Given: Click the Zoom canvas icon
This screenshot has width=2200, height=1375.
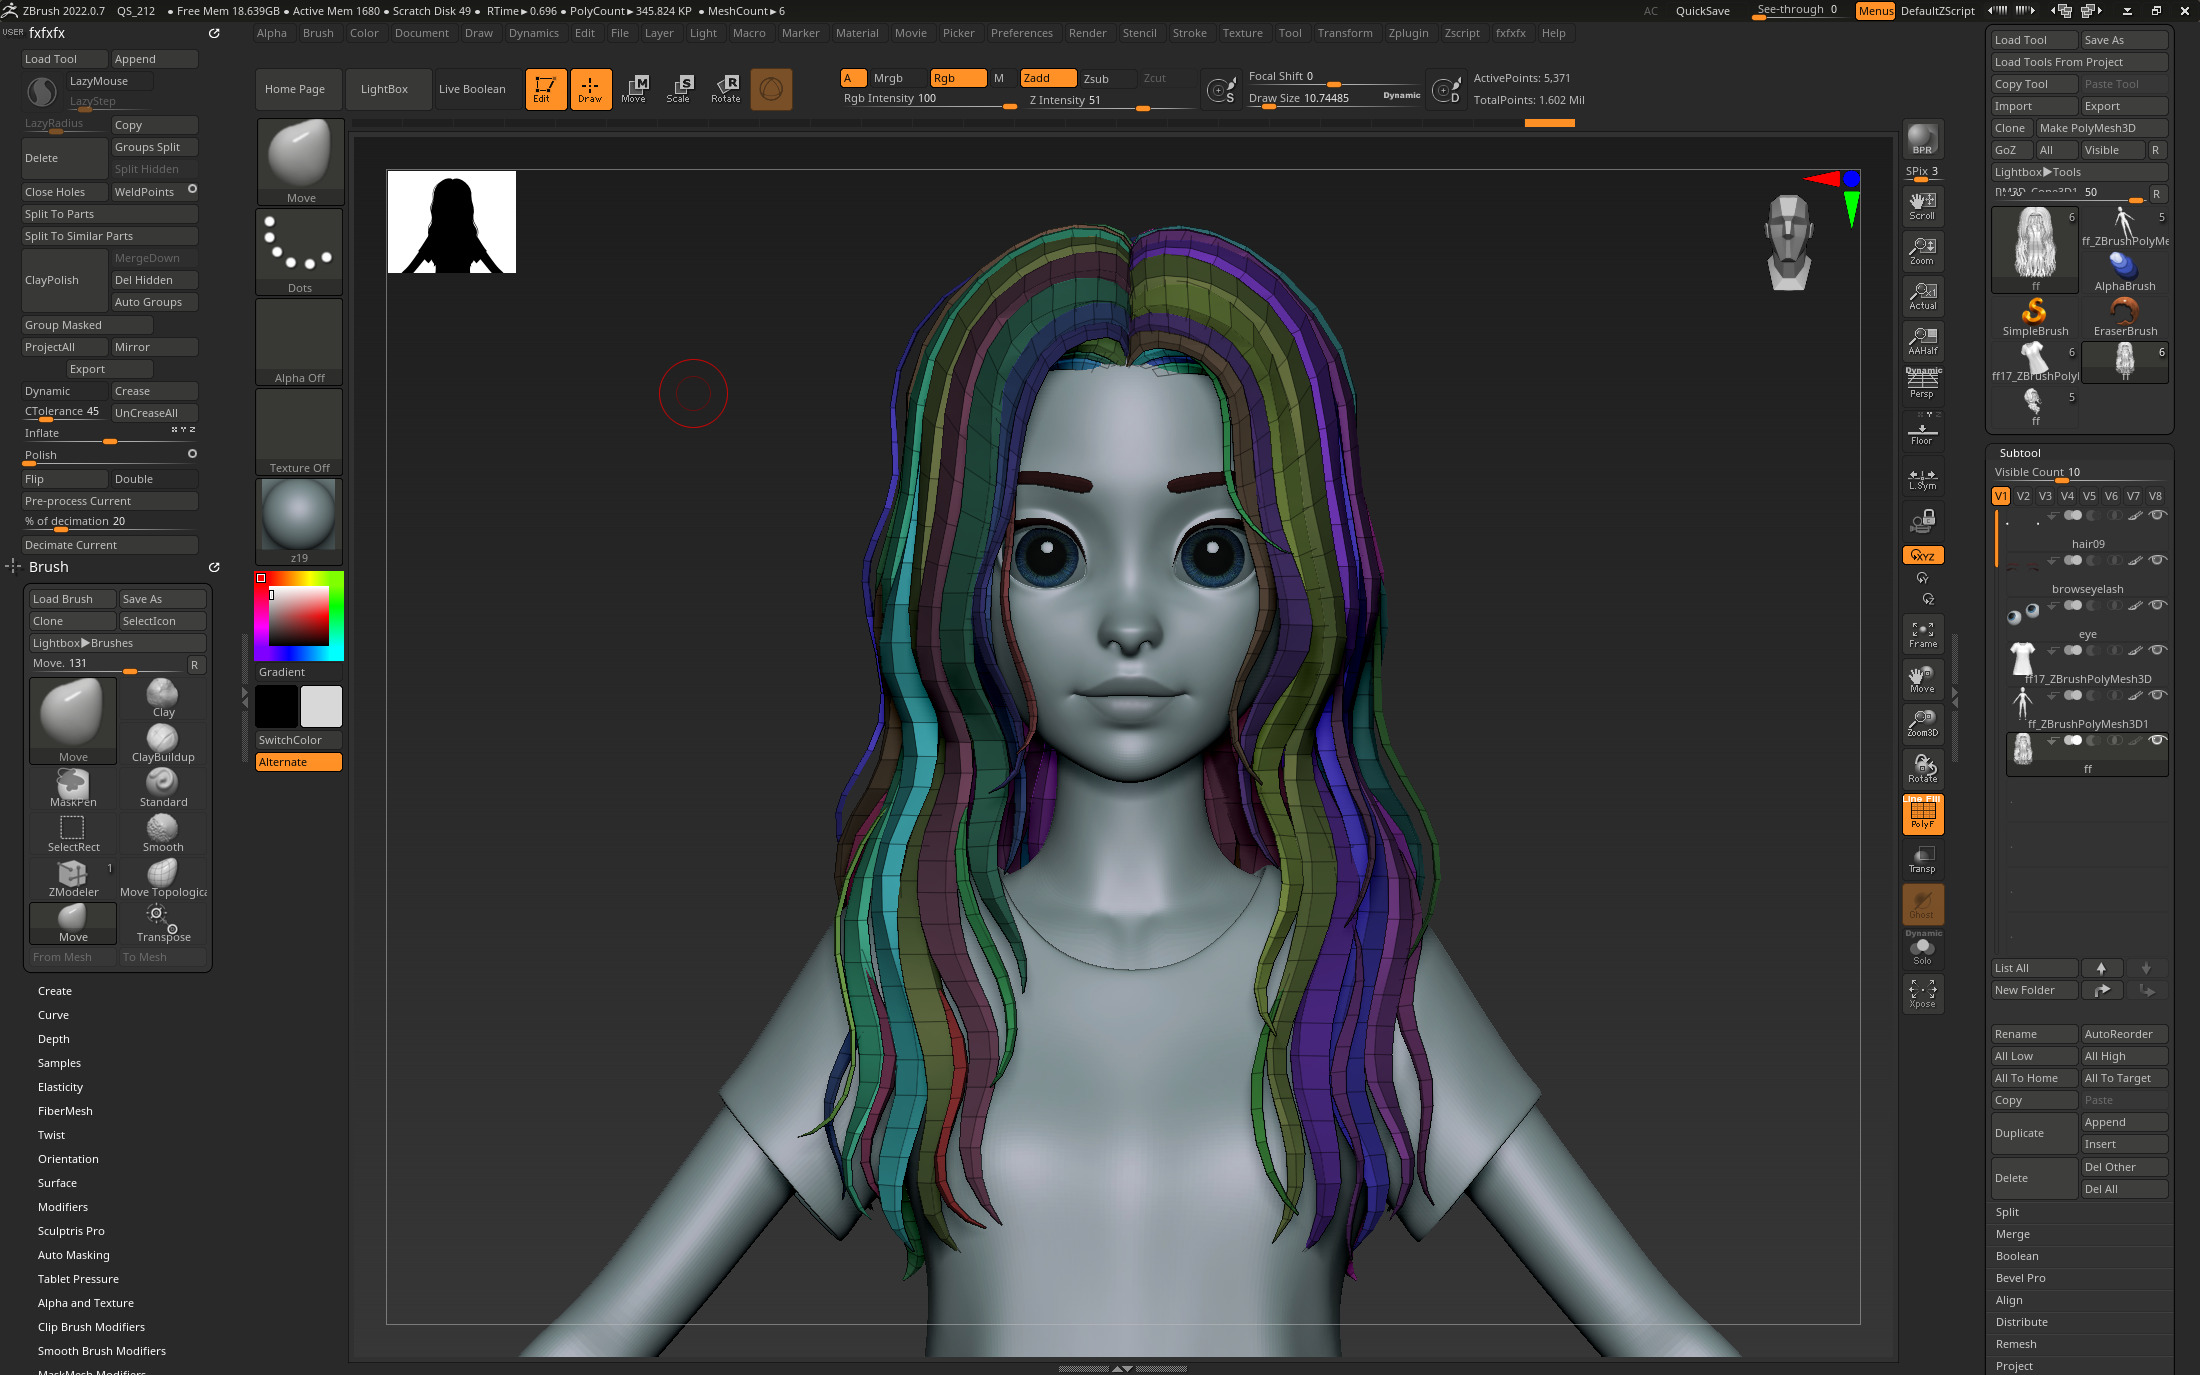Looking at the screenshot, I should [1922, 251].
